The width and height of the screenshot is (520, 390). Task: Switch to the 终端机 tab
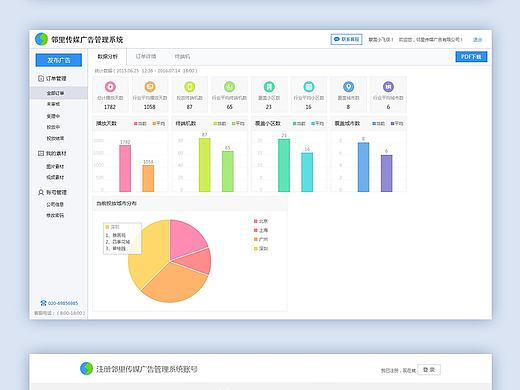tap(182, 57)
